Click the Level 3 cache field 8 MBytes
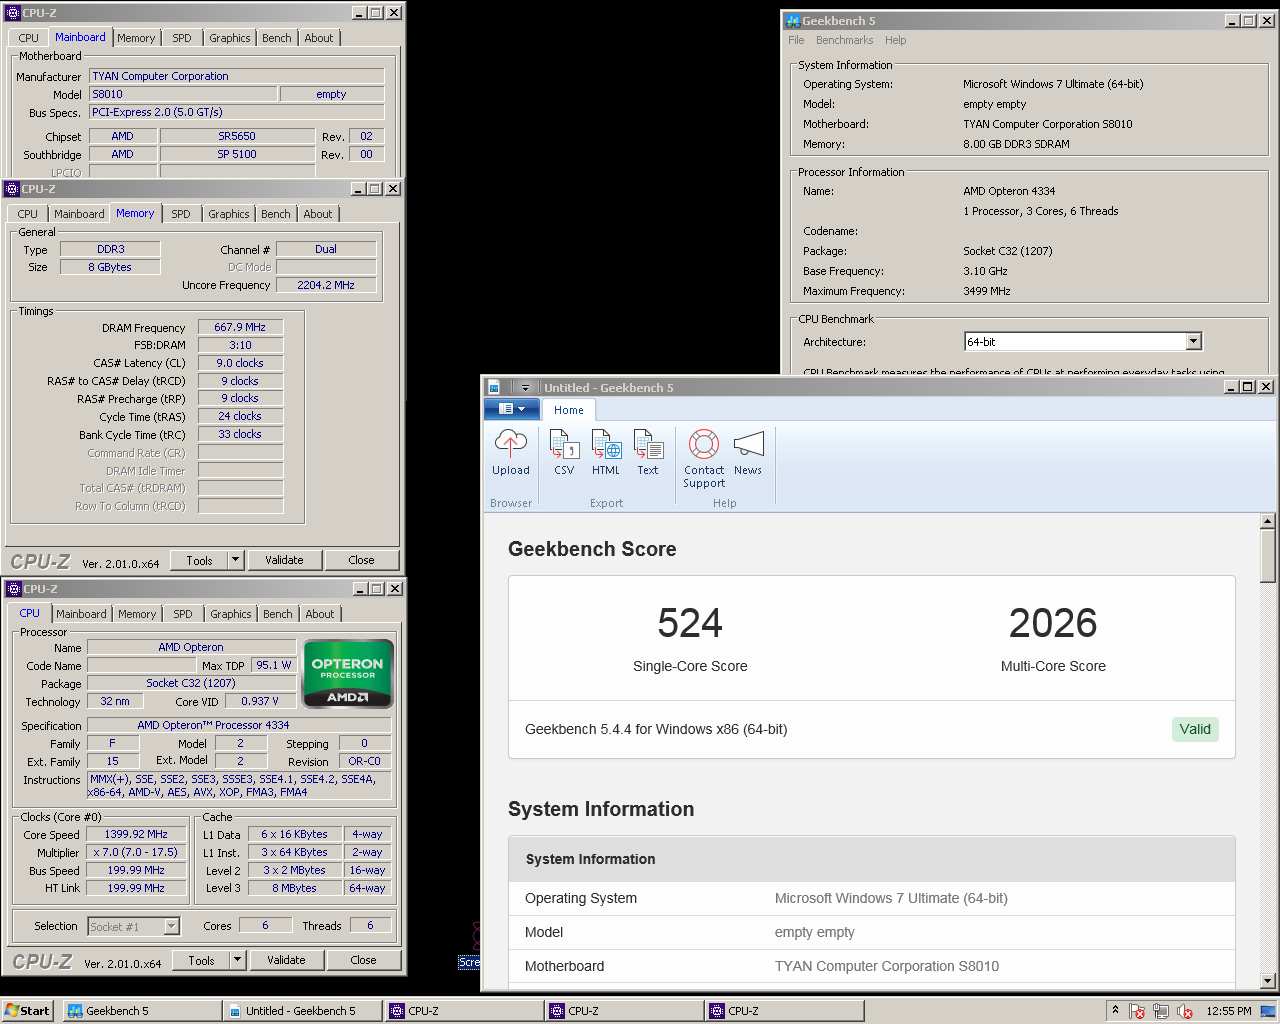Image resolution: width=1280 pixels, height=1024 pixels. tap(294, 888)
